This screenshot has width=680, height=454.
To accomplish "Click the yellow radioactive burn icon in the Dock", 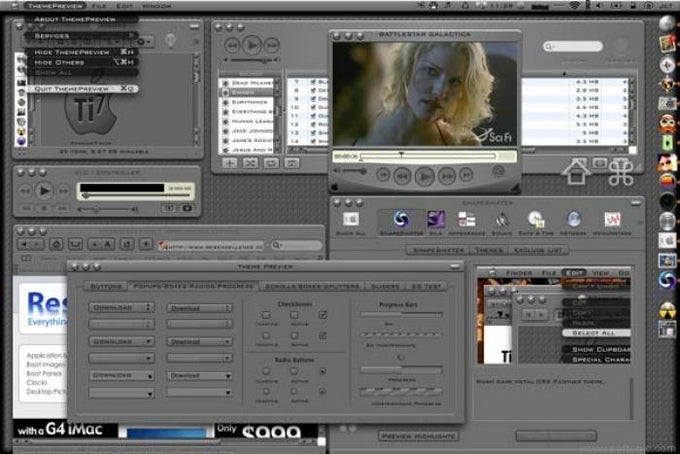I will (x=667, y=310).
